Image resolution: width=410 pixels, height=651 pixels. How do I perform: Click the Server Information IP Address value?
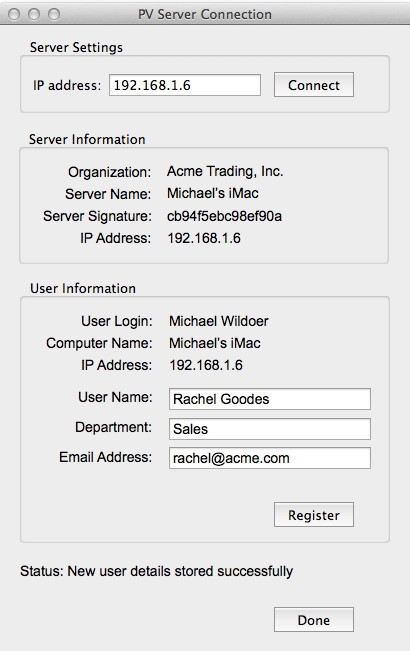(x=204, y=238)
